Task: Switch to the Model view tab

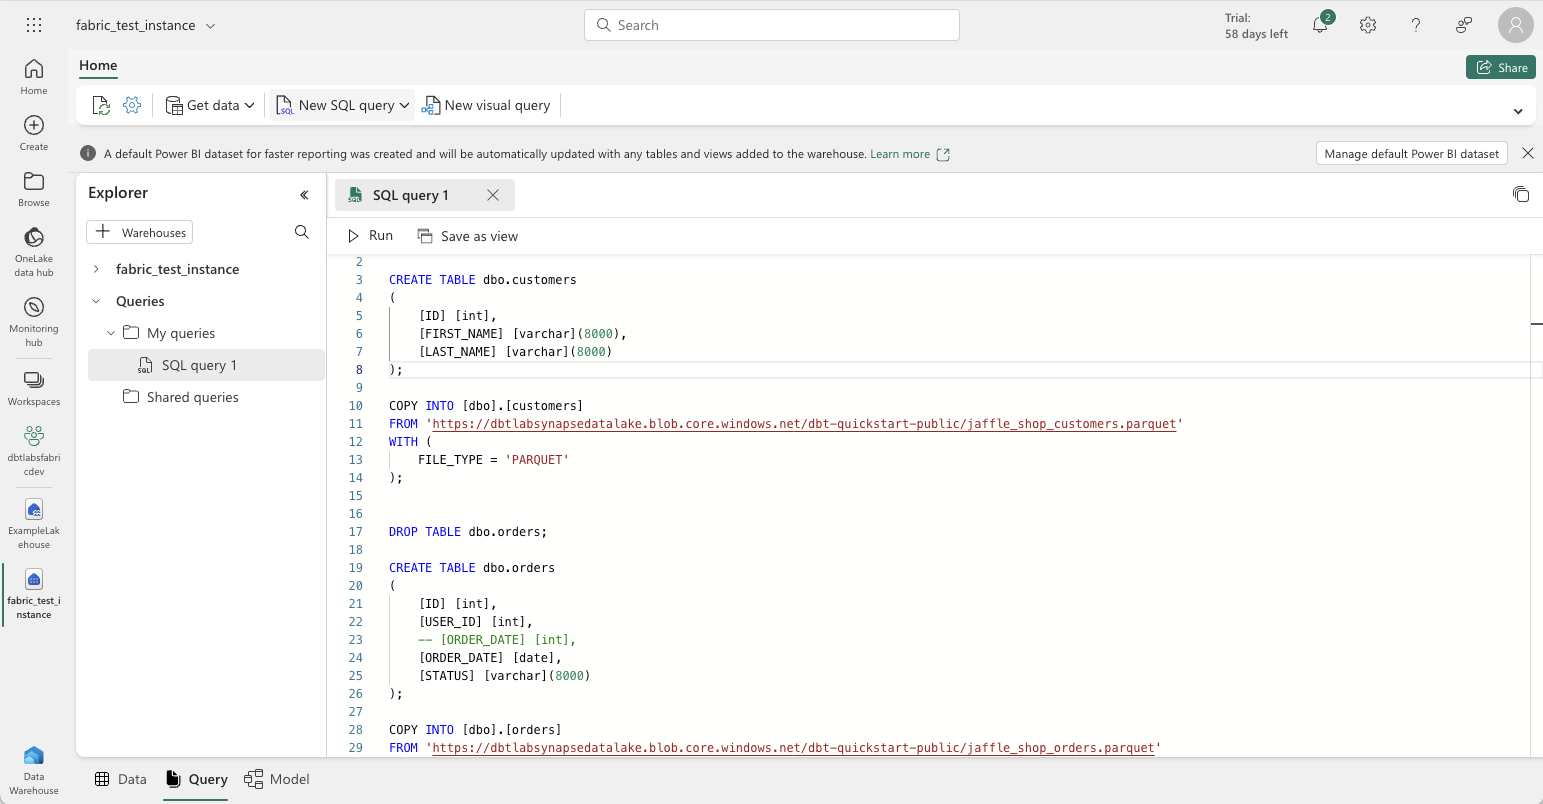Action: (277, 778)
